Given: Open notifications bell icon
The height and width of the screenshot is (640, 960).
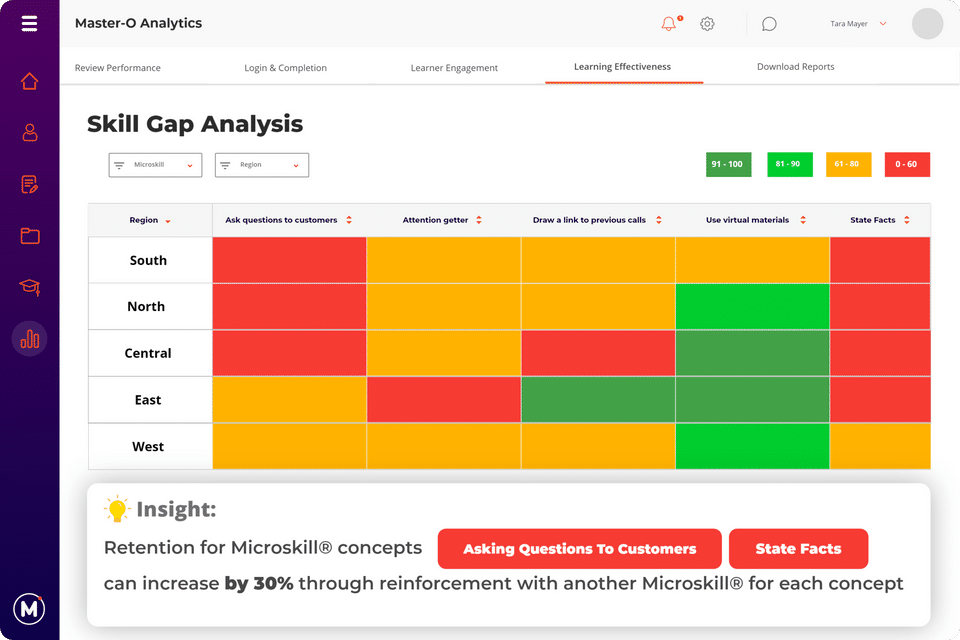Looking at the screenshot, I should [669, 24].
